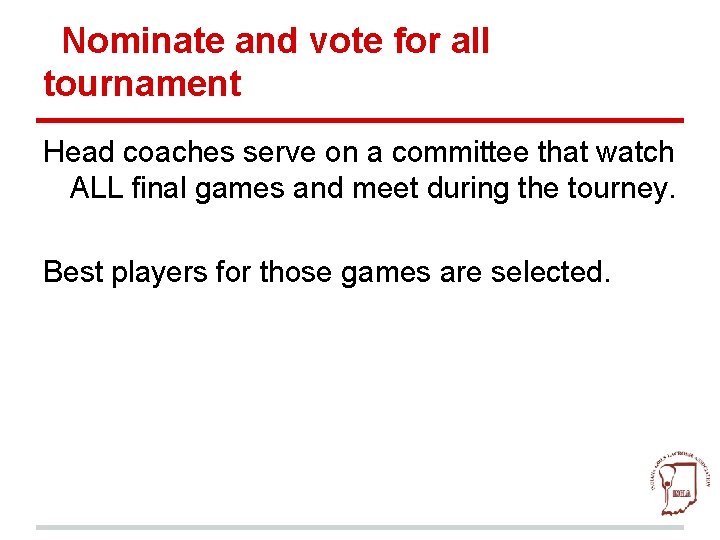The image size is (720, 540).
Task: Click the red horizontal divider line
Action: click(x=363, y=120)
